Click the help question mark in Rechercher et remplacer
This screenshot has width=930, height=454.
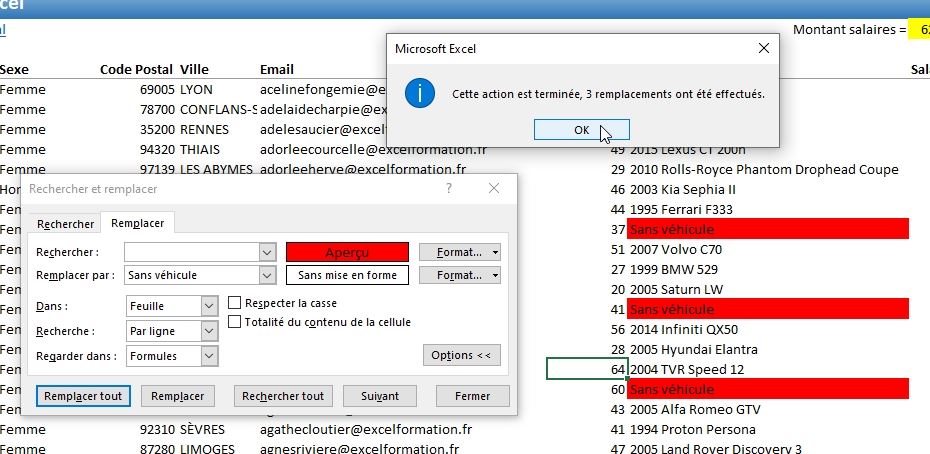pyautogui.click(x=449, y=188)
